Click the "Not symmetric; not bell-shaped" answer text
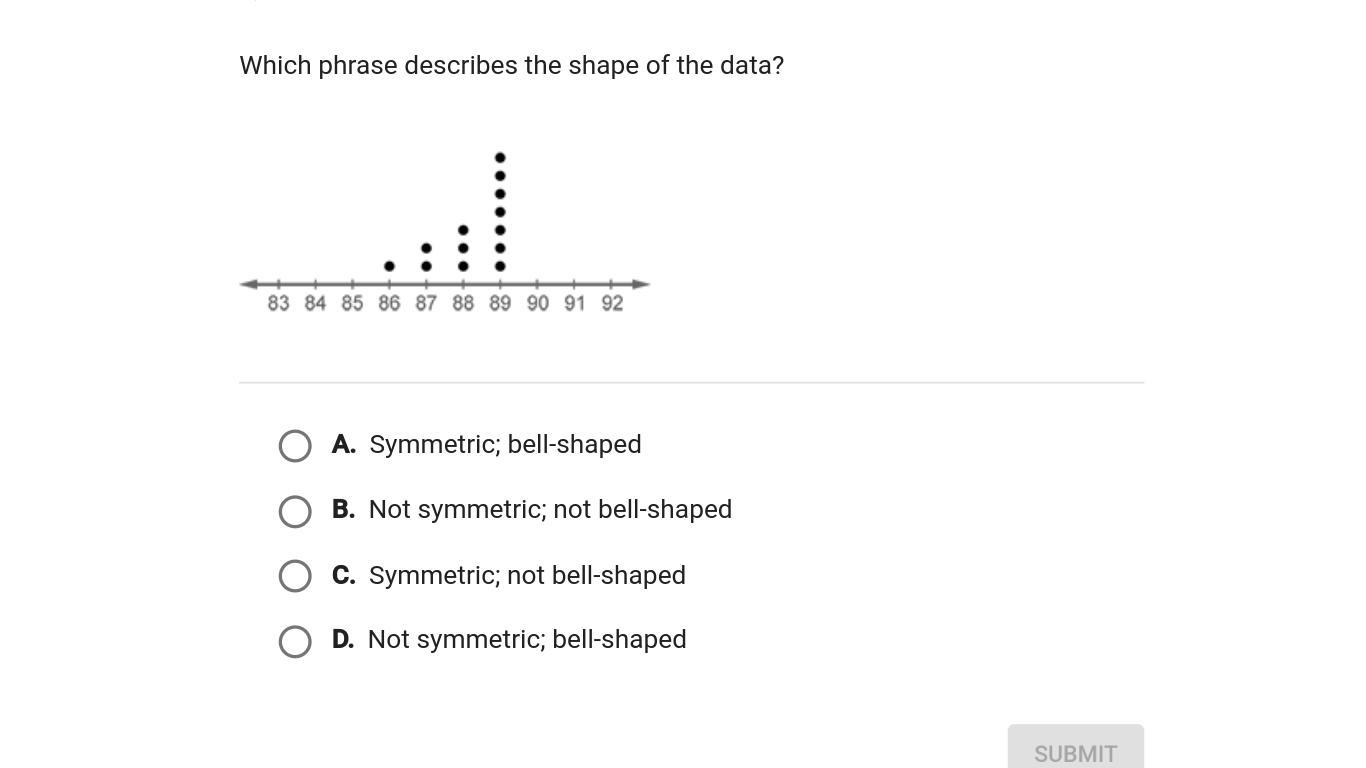 click(550, 510)
